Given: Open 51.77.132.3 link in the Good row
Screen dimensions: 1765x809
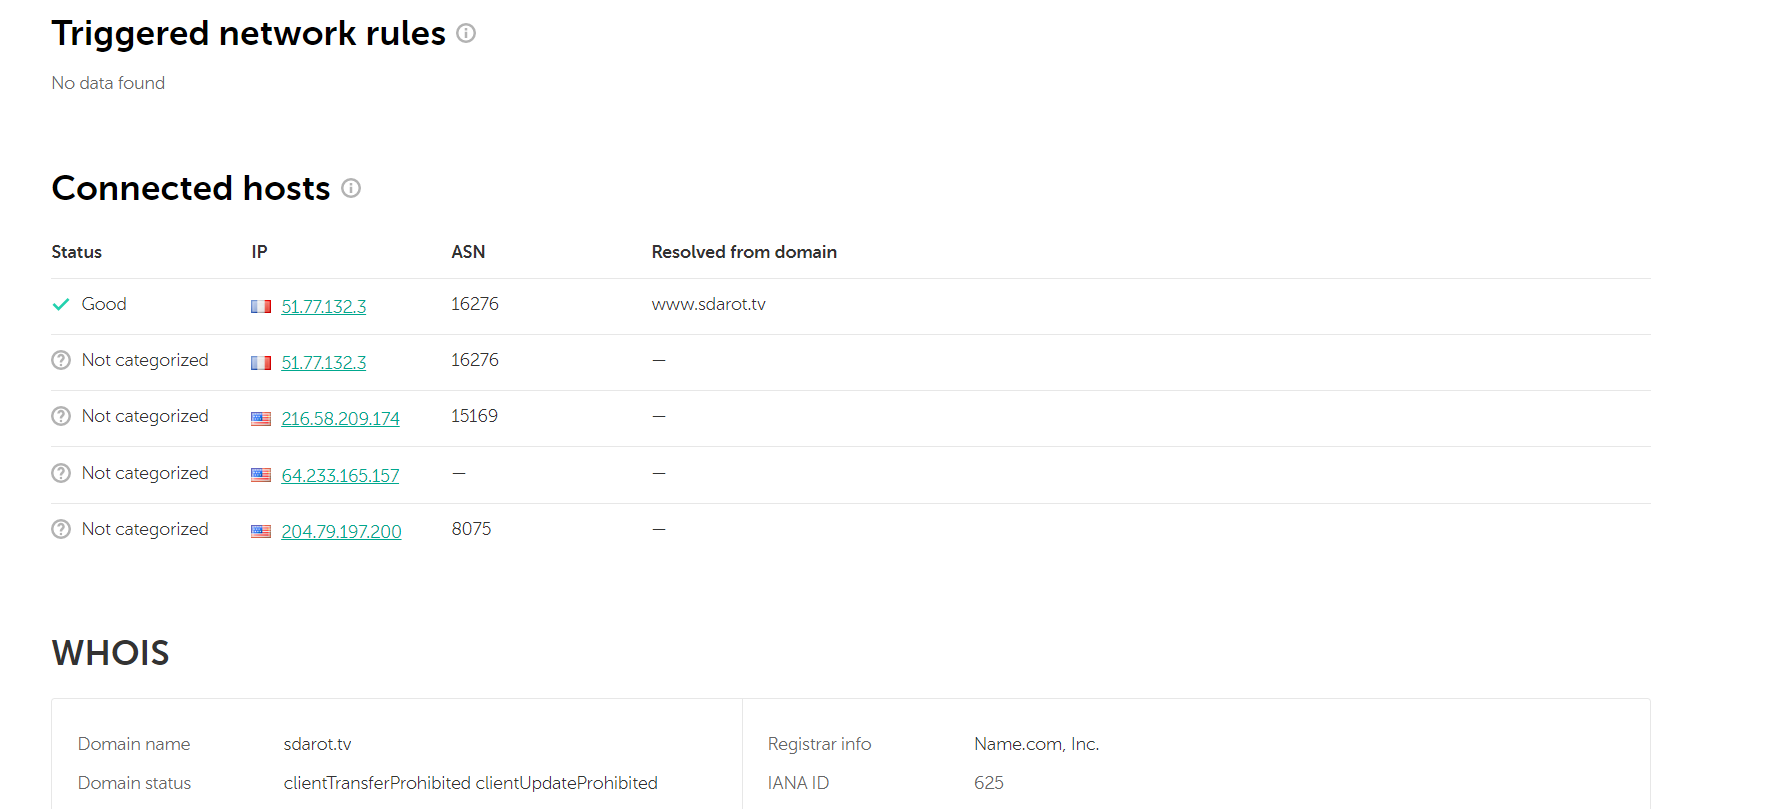Looking at the screenshot, I should point(324,307).
